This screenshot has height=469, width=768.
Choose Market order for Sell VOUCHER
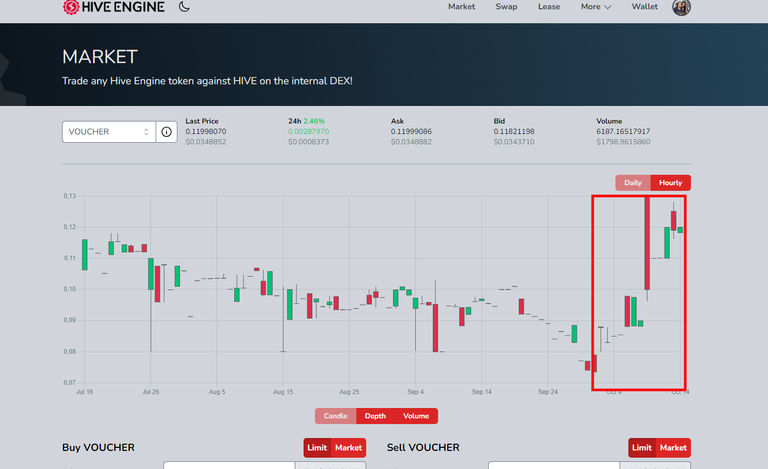point(673,447)
